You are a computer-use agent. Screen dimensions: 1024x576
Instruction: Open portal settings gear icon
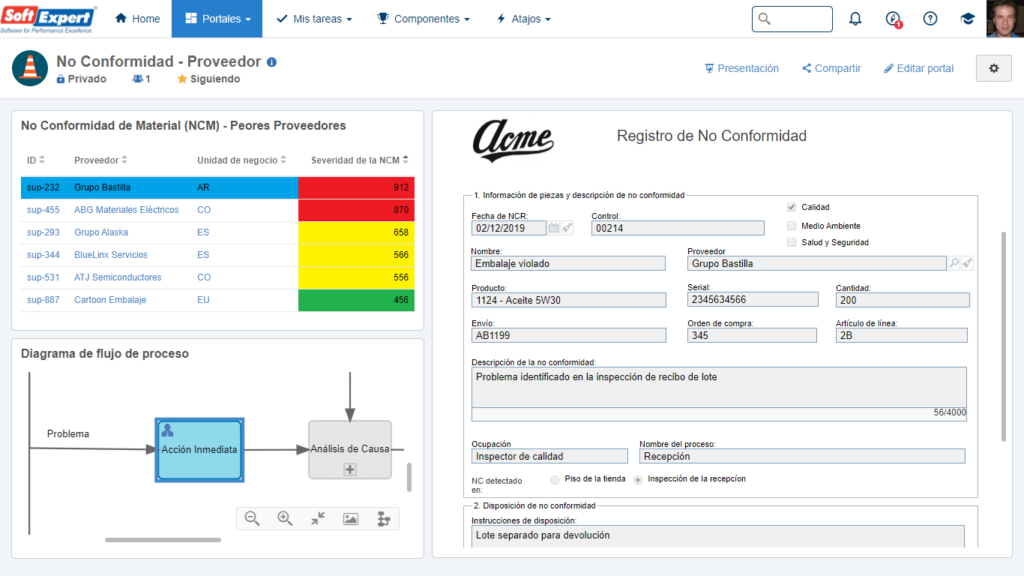993,68
